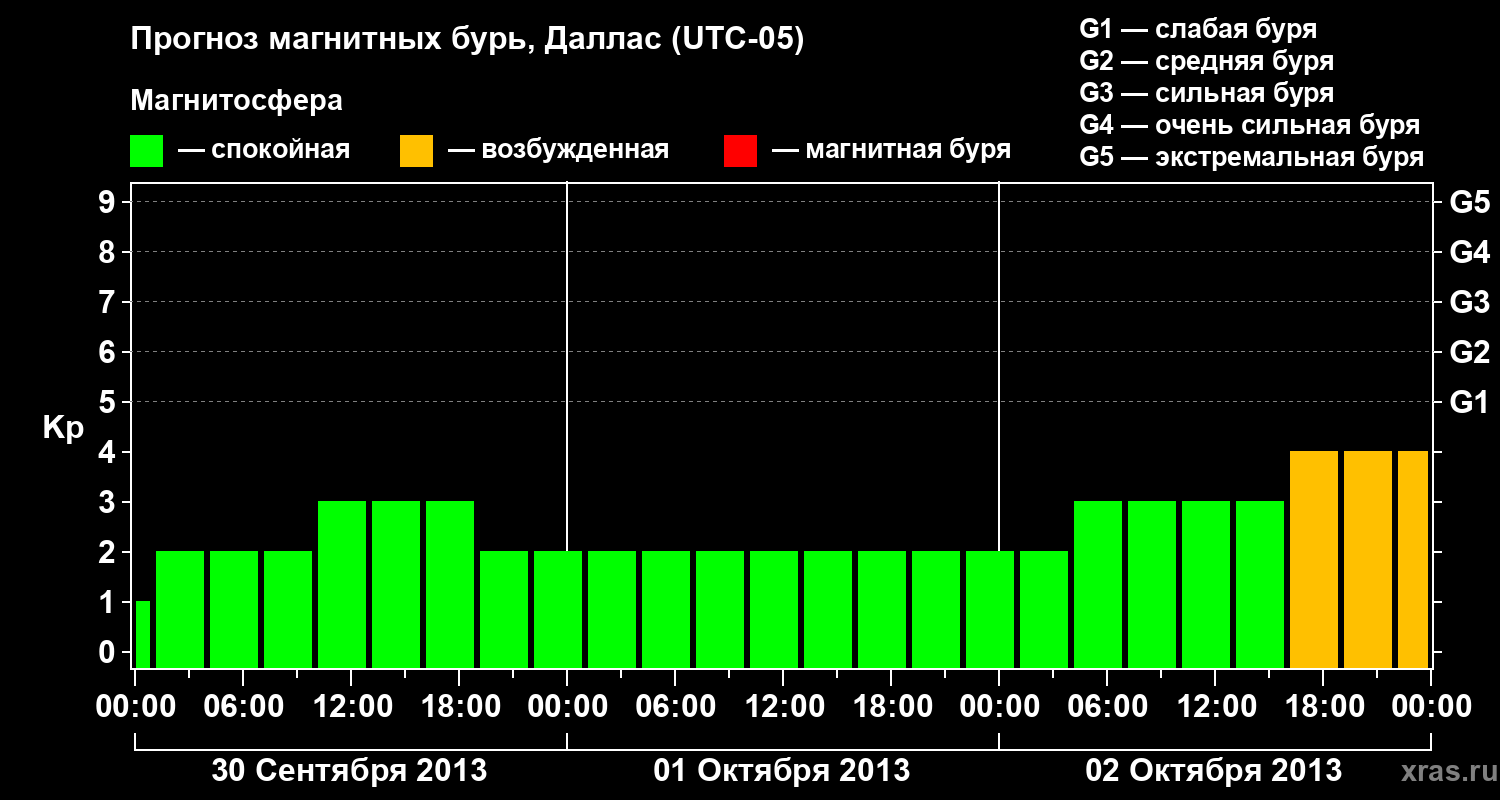
Task: Click the 'Kp' axis title
Action: [63, 428]
